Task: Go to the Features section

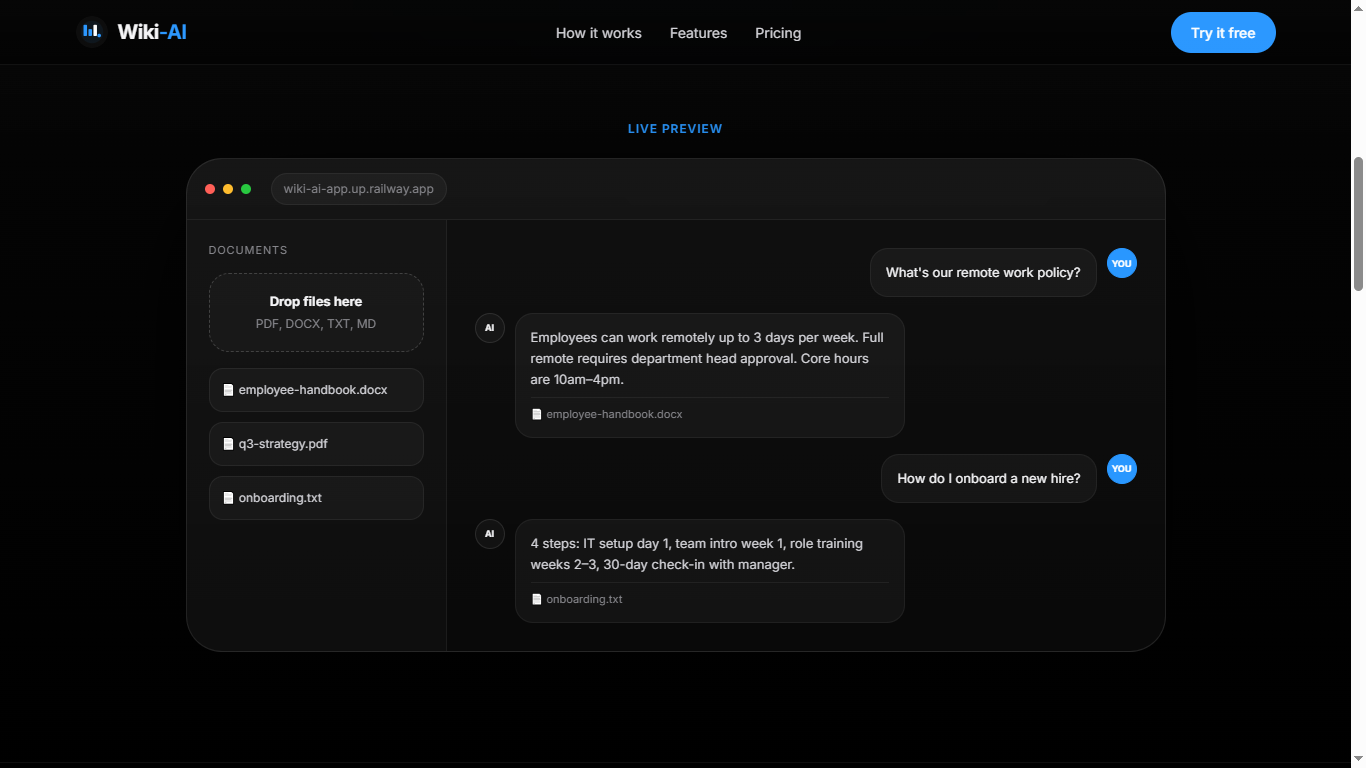Action: [x=698, y=33]
